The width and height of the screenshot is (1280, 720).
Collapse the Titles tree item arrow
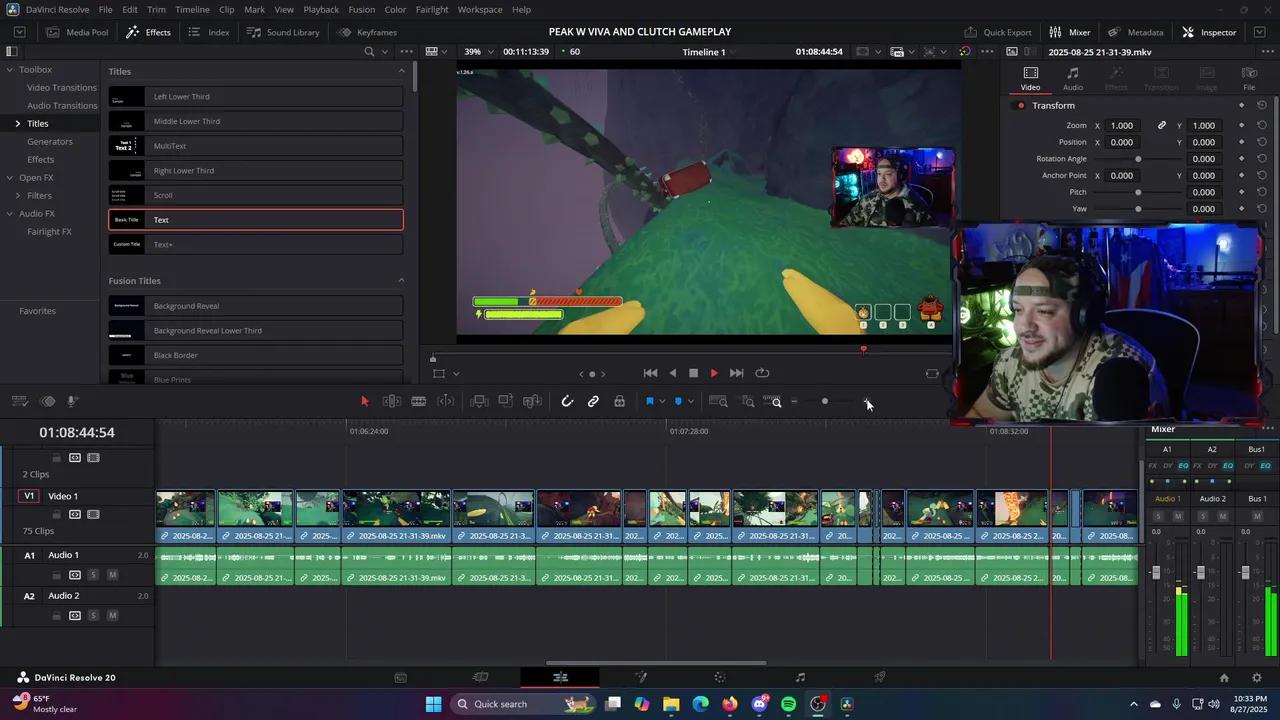17,124
